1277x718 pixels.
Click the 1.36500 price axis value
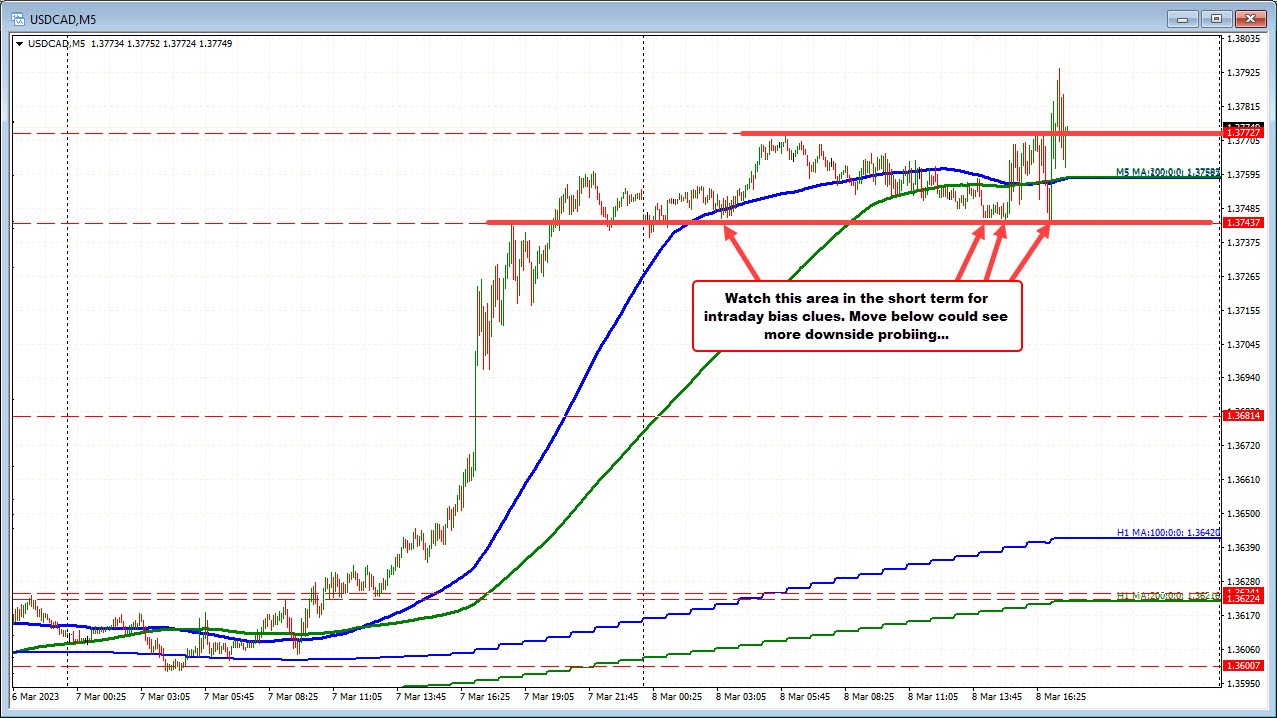point(1243,514)
